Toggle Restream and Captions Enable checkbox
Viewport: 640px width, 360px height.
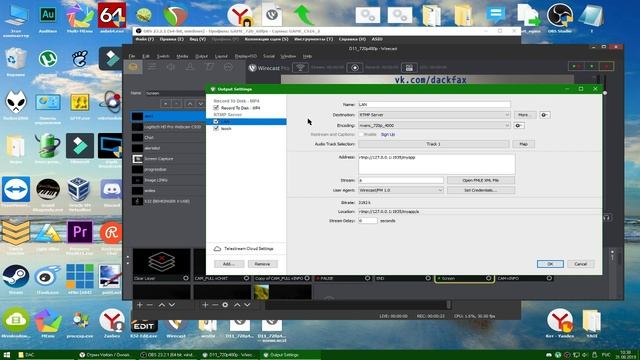point(361,134)
